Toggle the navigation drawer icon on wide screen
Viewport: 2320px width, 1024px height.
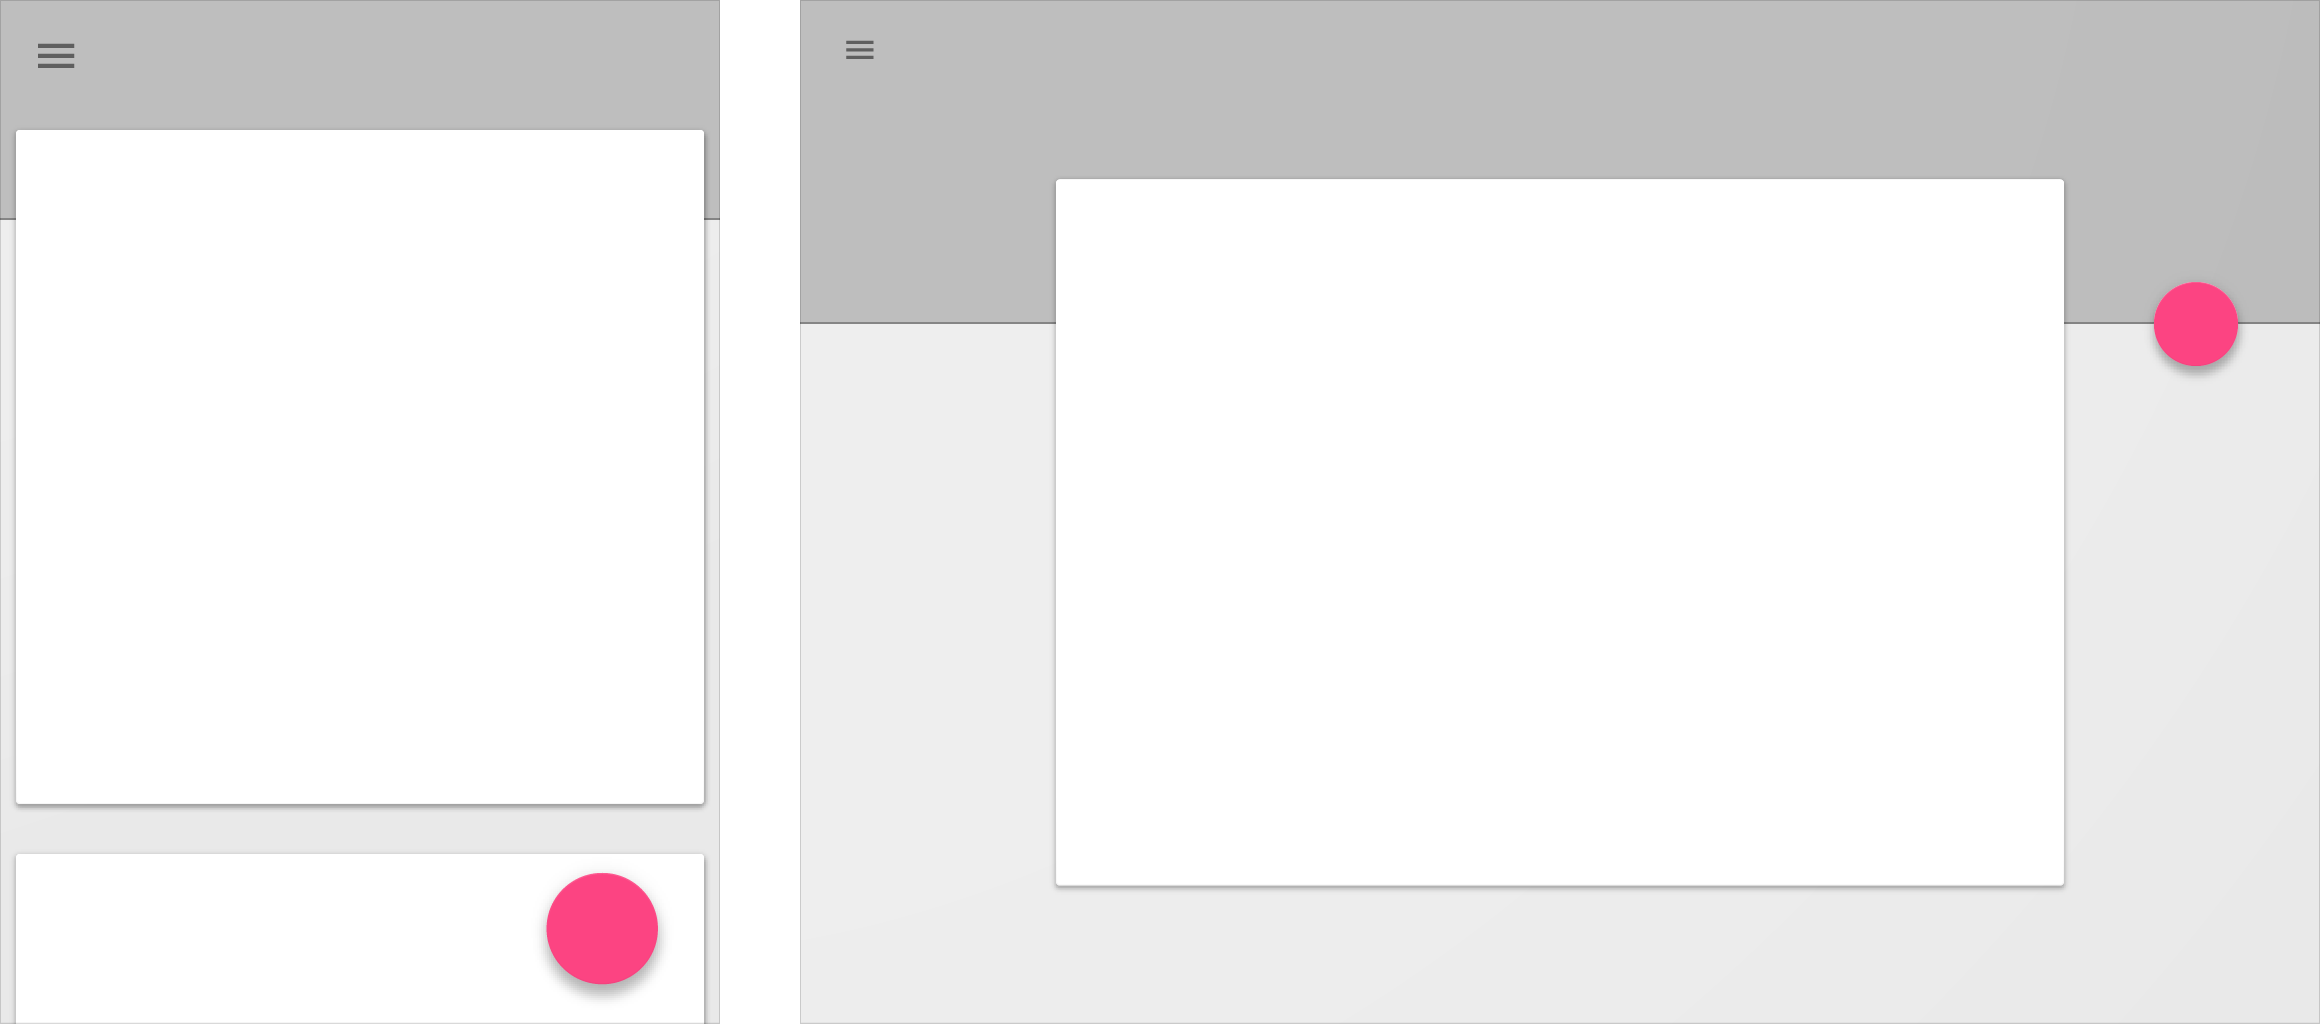click(859, 50)
